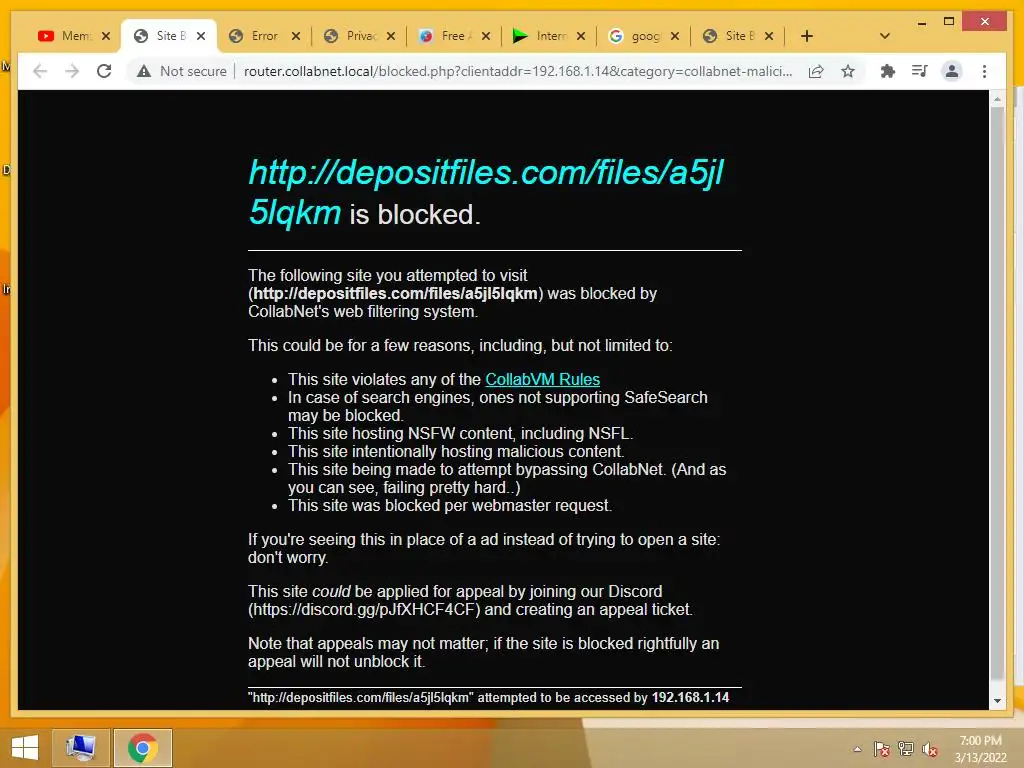Switch to the Error tab
Image resolution: width=1024 pixels, height=768 pixels.
263,36
